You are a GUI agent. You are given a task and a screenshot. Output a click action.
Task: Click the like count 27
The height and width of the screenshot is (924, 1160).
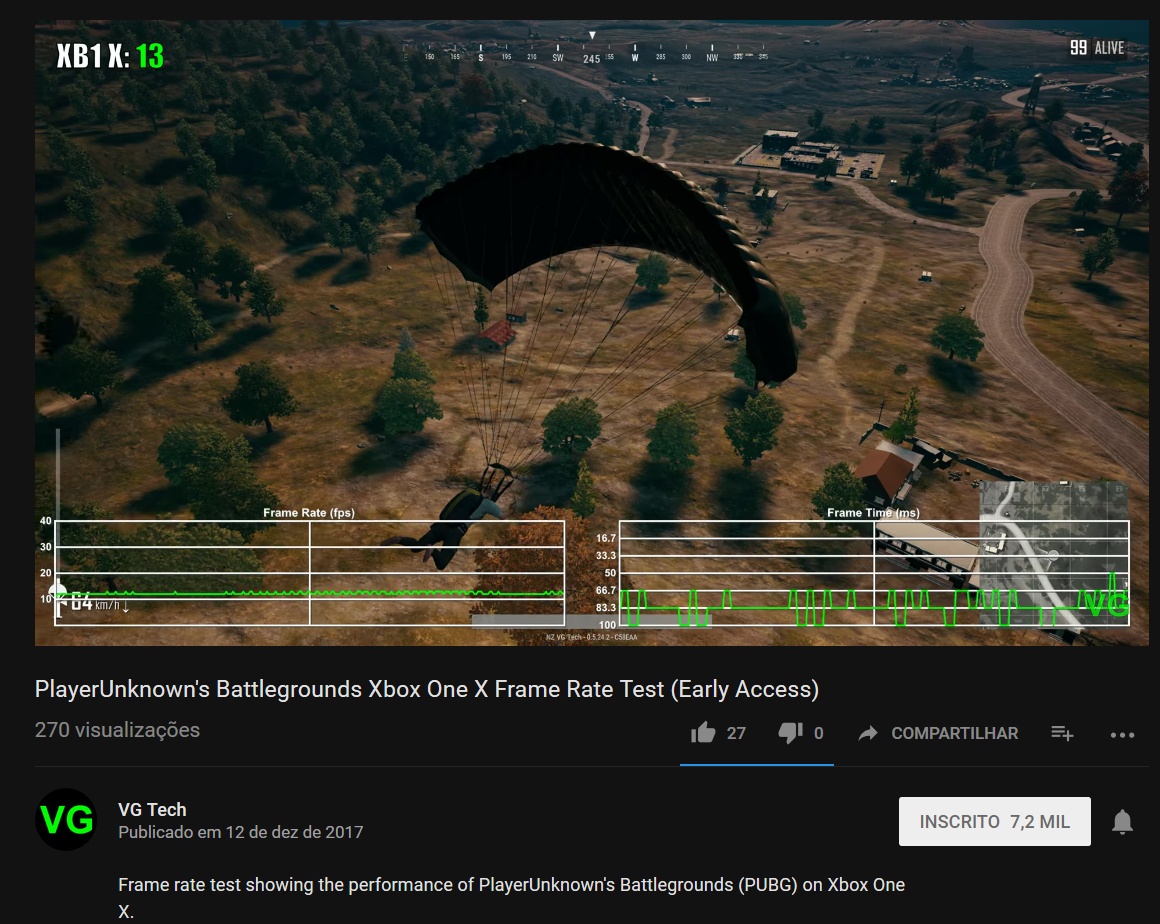point(736,733)
